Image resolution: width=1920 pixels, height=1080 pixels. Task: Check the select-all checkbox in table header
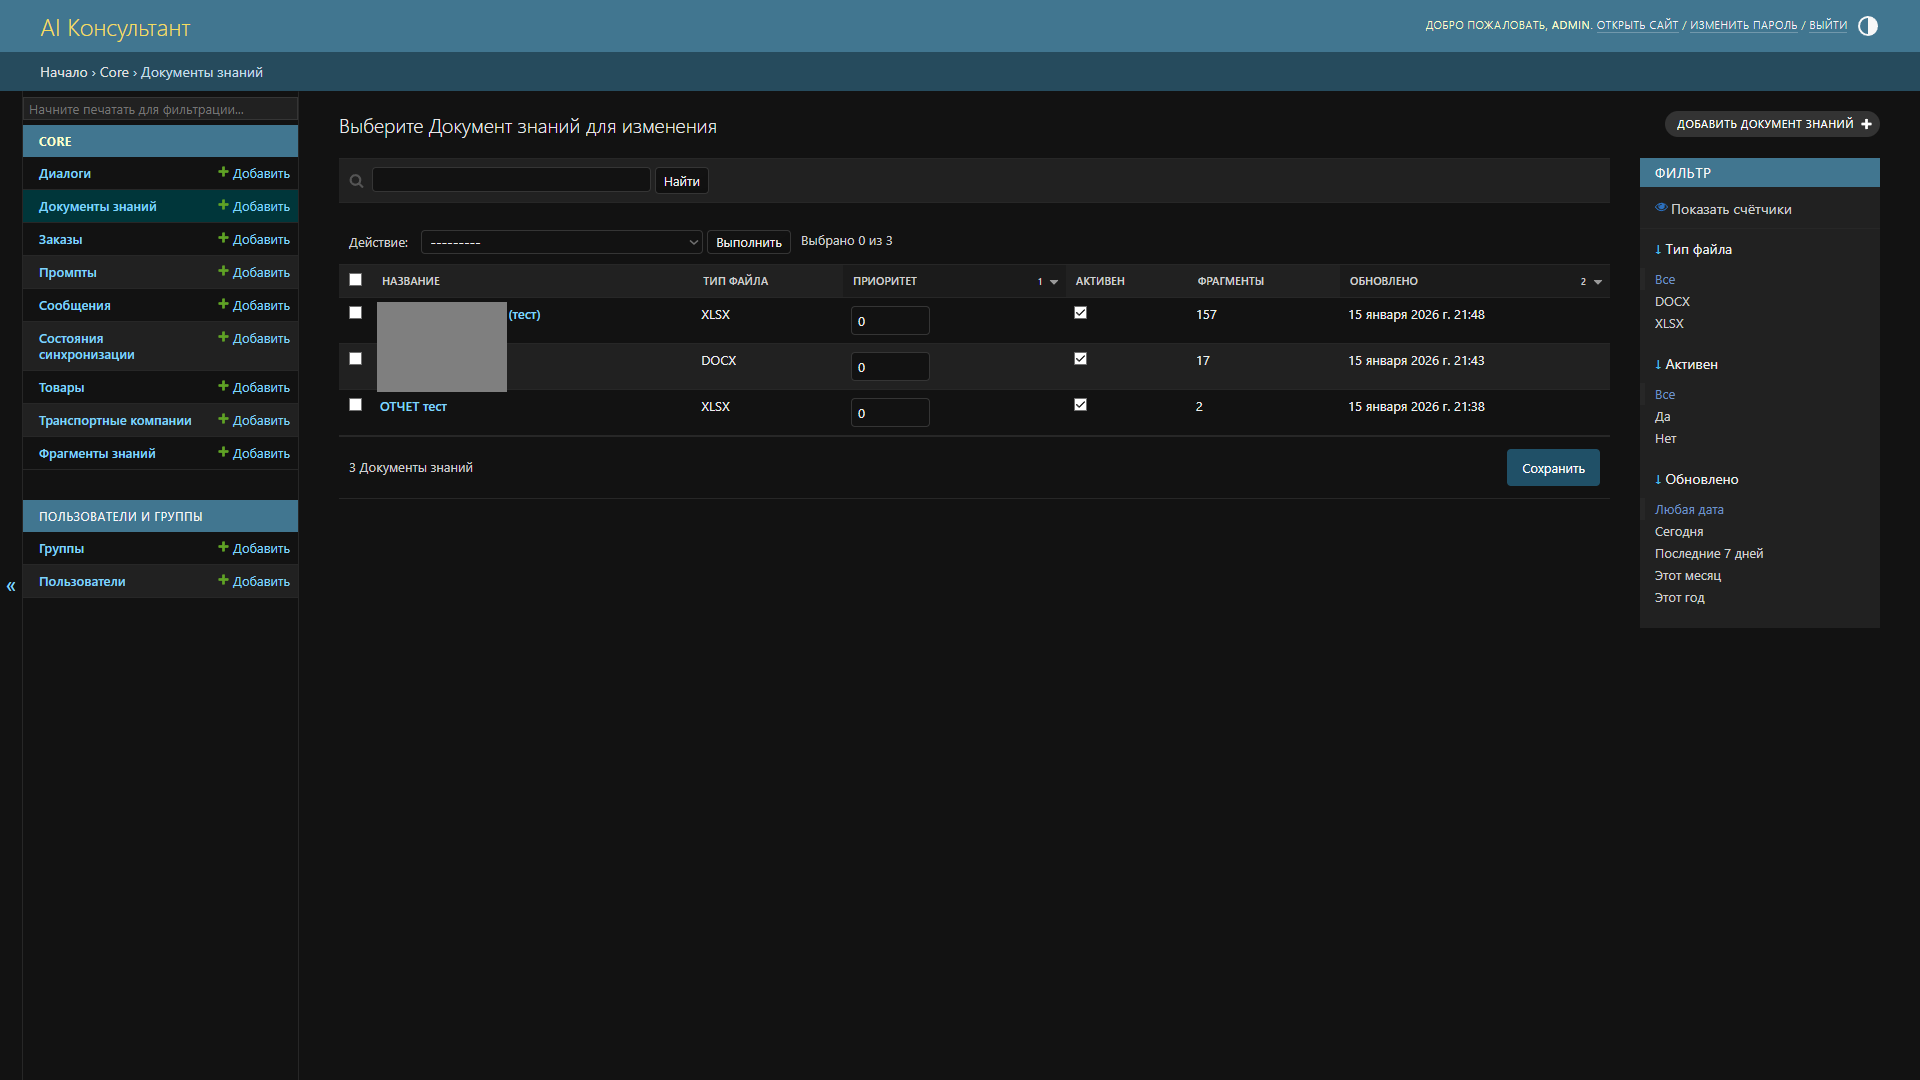355,280
